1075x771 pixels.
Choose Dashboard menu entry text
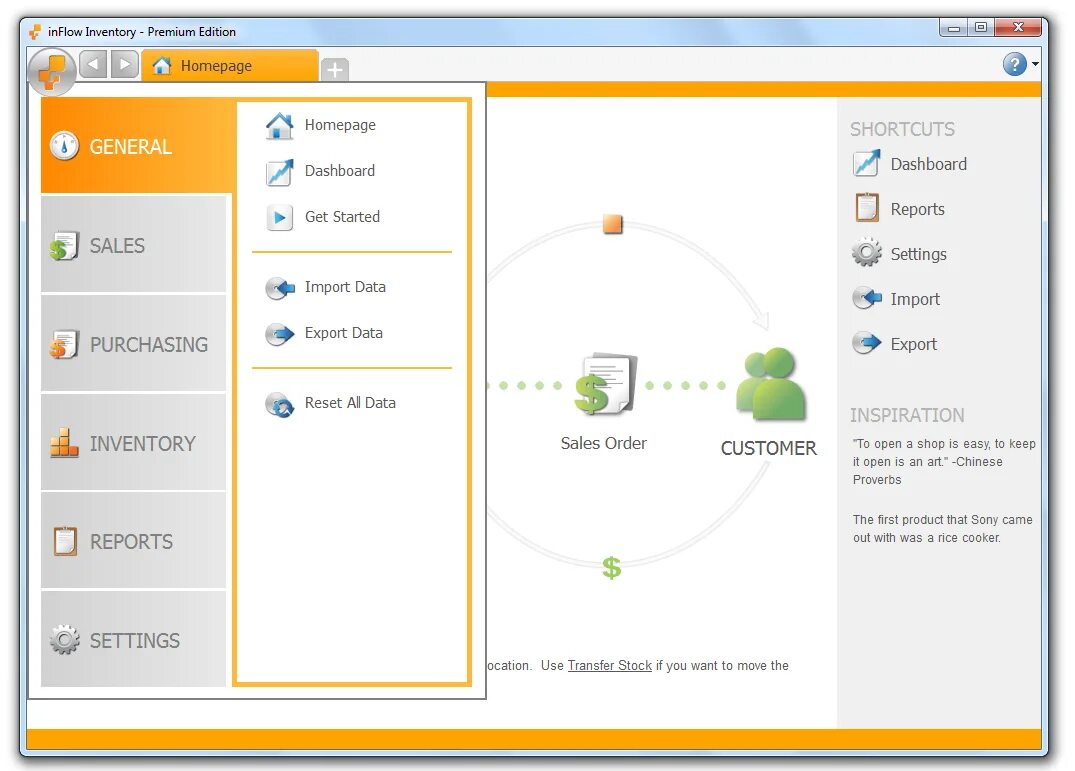point(339,171)
